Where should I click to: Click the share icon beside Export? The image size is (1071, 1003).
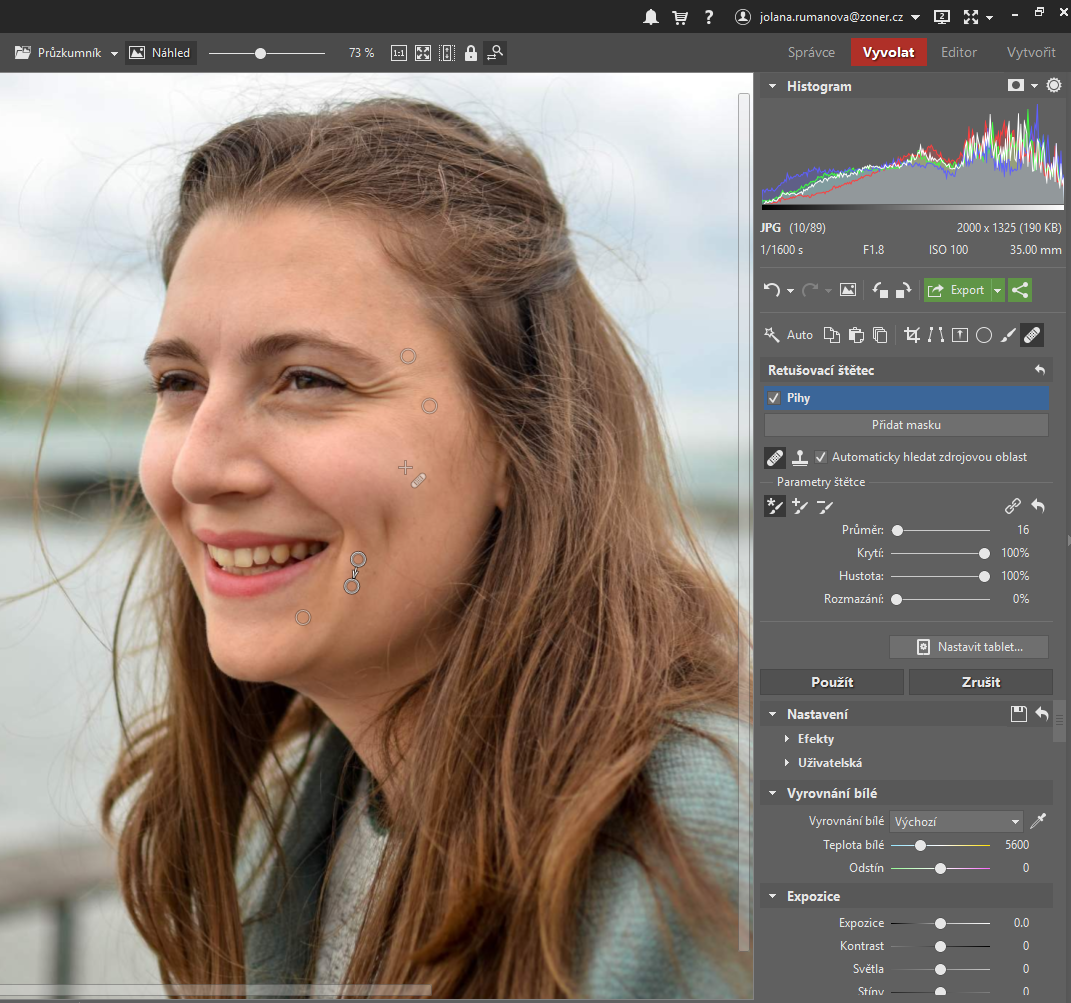click(1020, 290)
